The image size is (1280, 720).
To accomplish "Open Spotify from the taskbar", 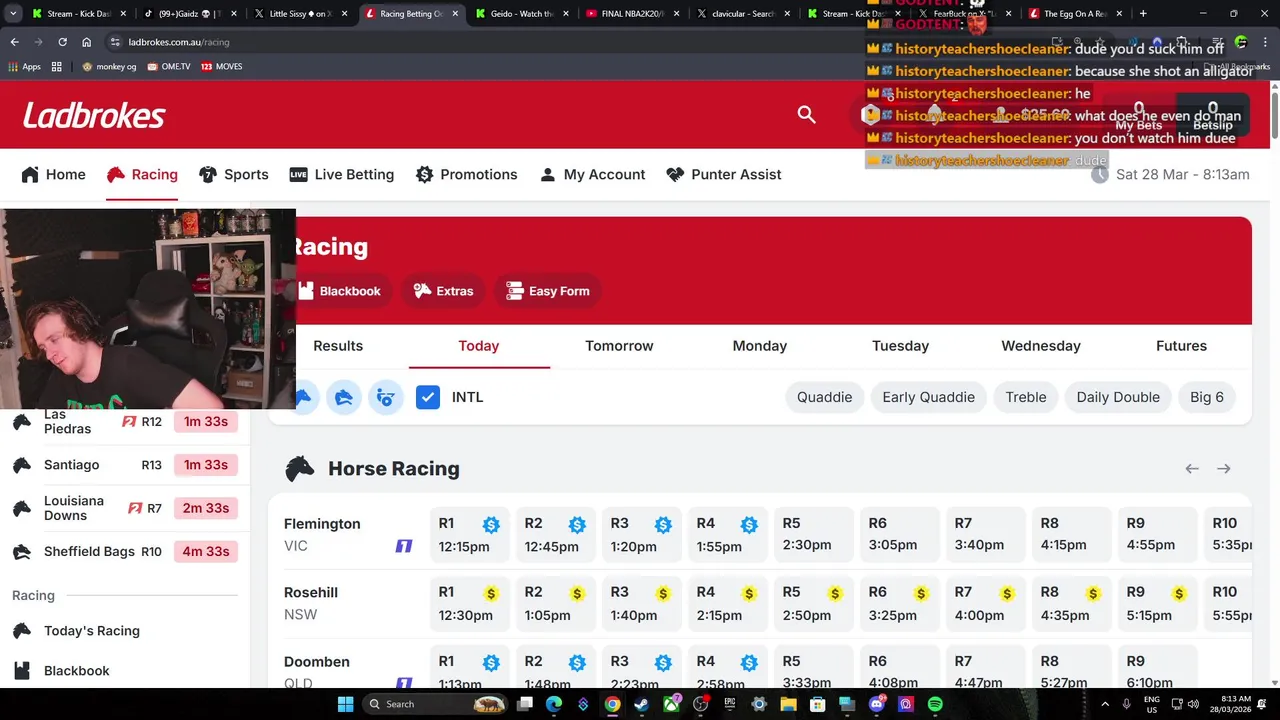I will point(935,704).
